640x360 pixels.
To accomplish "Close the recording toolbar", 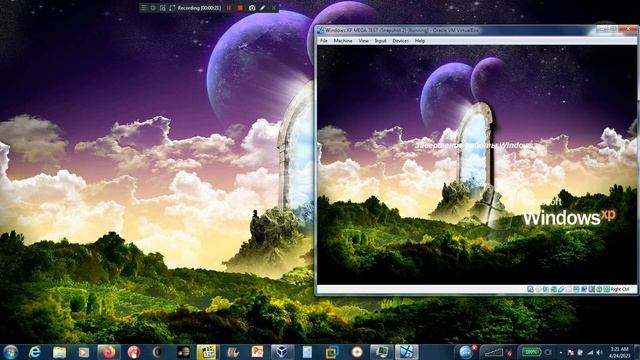I will (x=273, y=8).
